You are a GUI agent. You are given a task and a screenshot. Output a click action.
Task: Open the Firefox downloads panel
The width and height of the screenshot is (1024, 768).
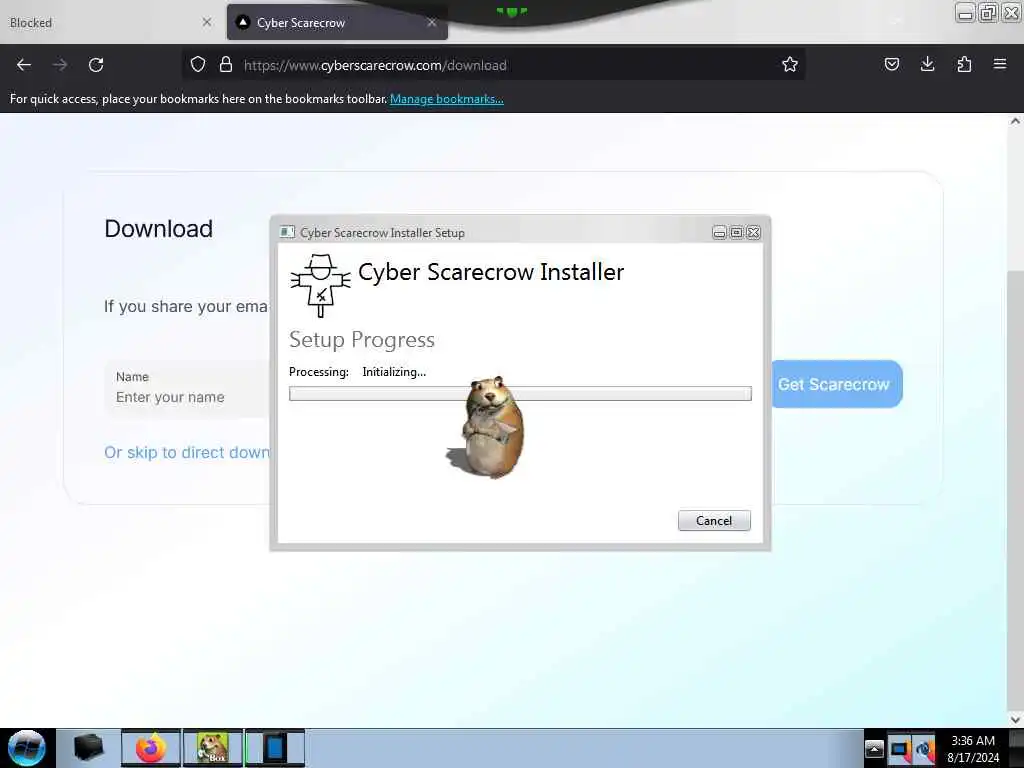pyautogui.click(x=927, y=64)
